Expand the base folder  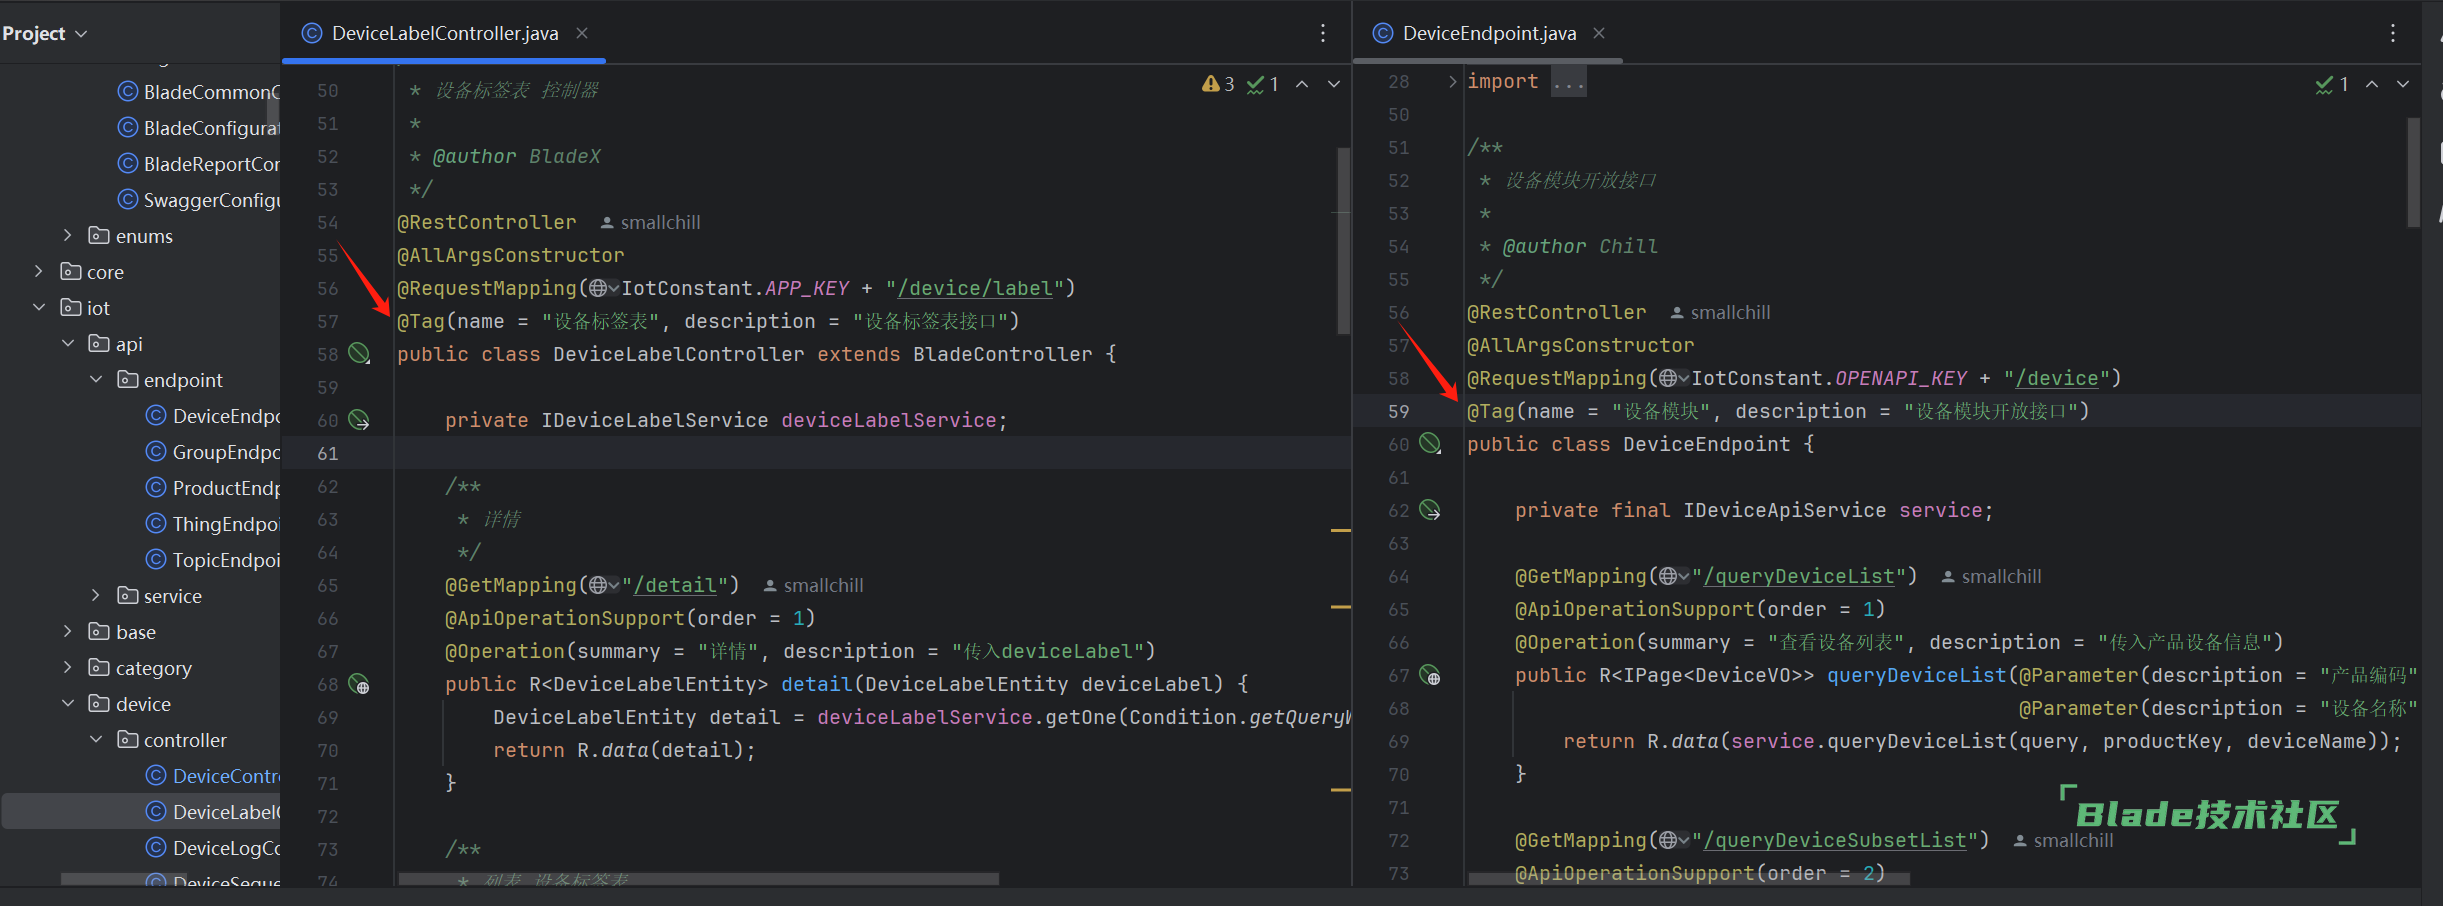coord(67,631)
